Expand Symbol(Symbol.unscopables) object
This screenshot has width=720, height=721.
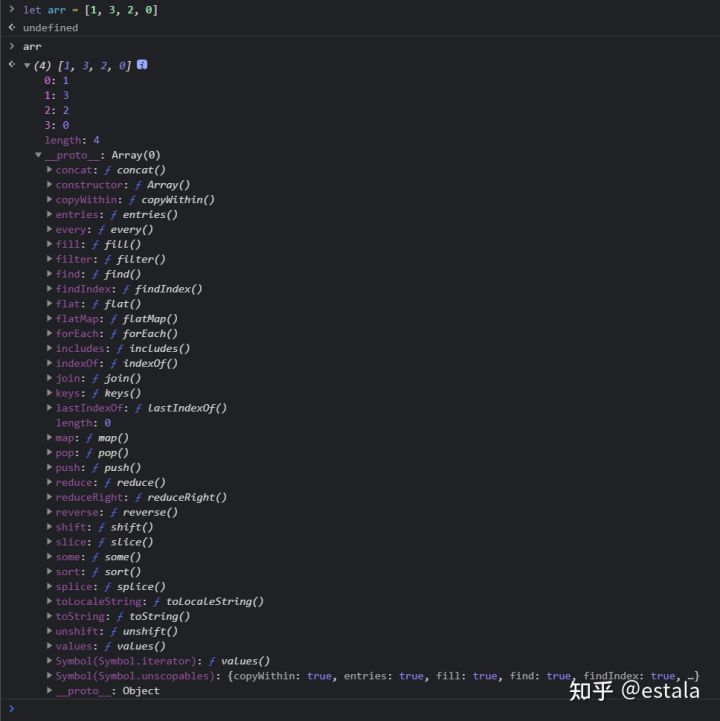tap(49, 675)
